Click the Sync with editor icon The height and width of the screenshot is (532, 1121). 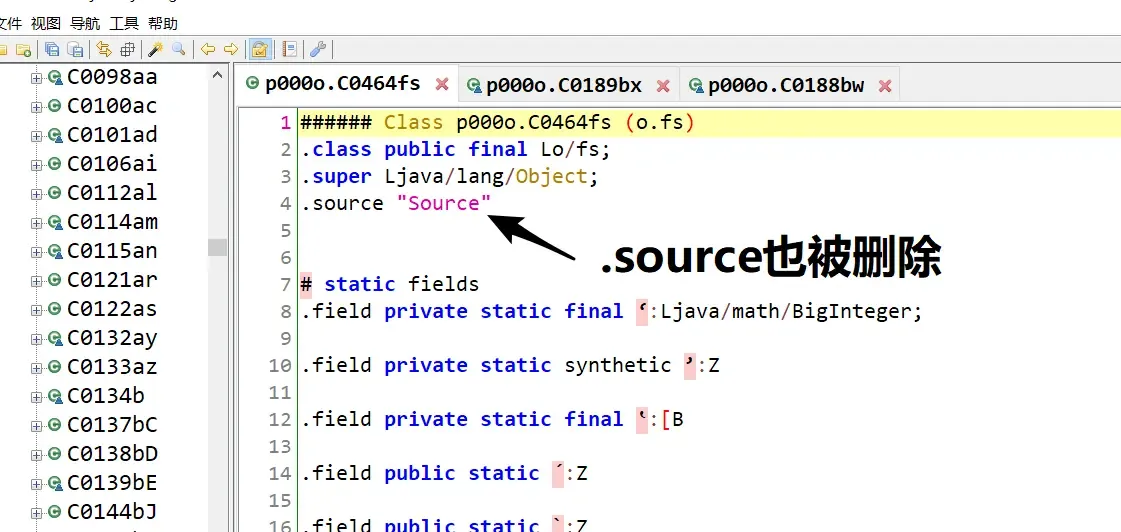click(x=104, y=49)
